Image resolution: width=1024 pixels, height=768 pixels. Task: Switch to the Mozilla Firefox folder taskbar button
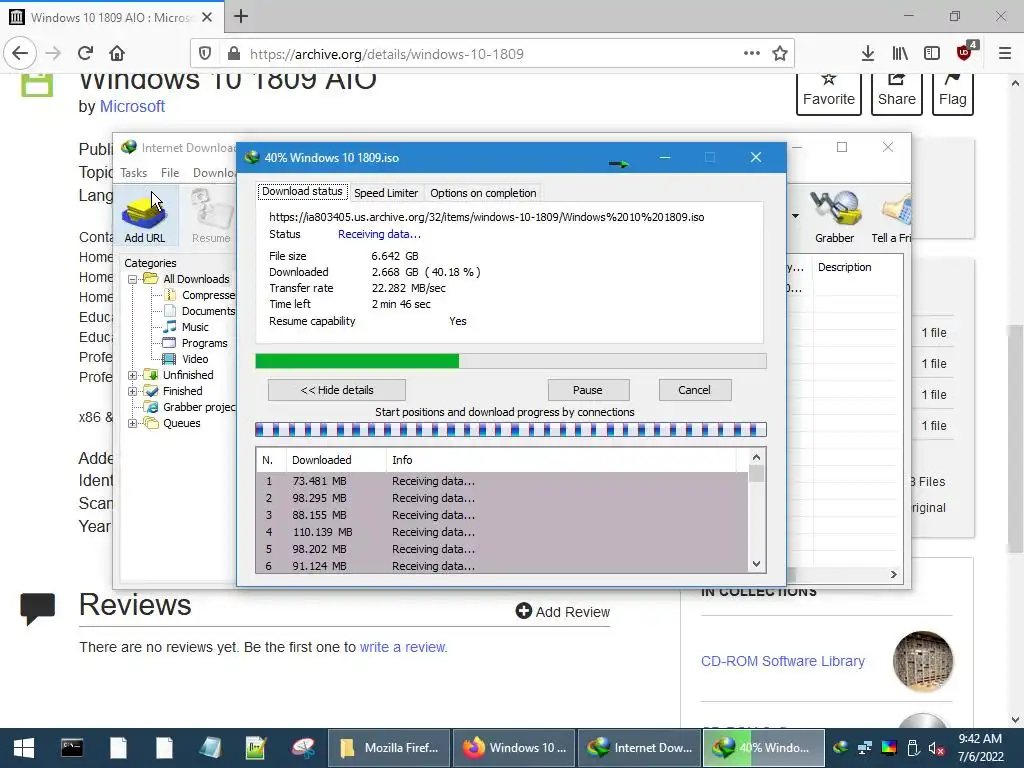pyautogui.click(x=389, y=748)
